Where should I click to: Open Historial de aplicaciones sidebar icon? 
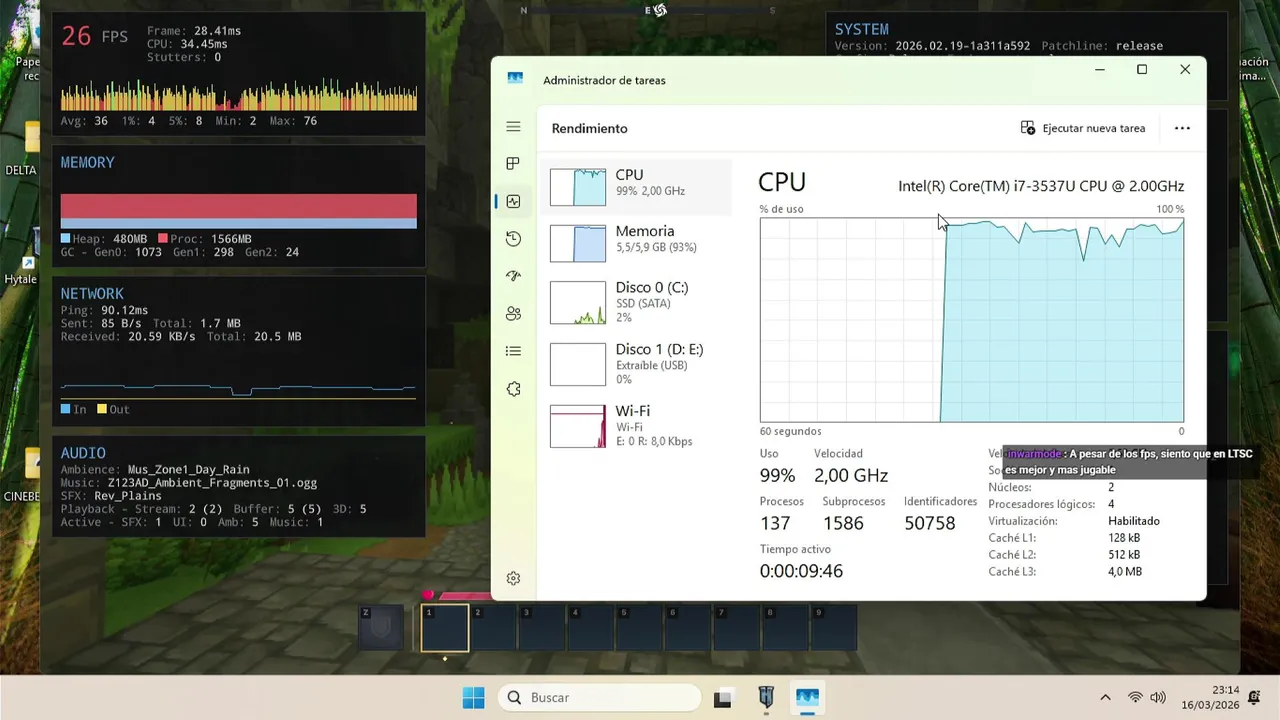click(x=513, y=239)
